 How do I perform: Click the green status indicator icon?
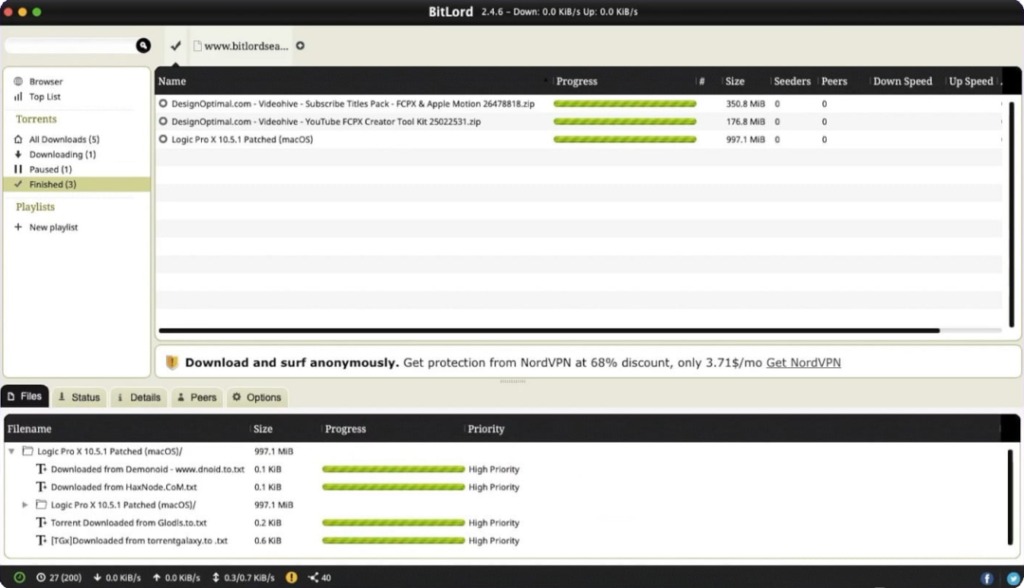coord(20,578)
